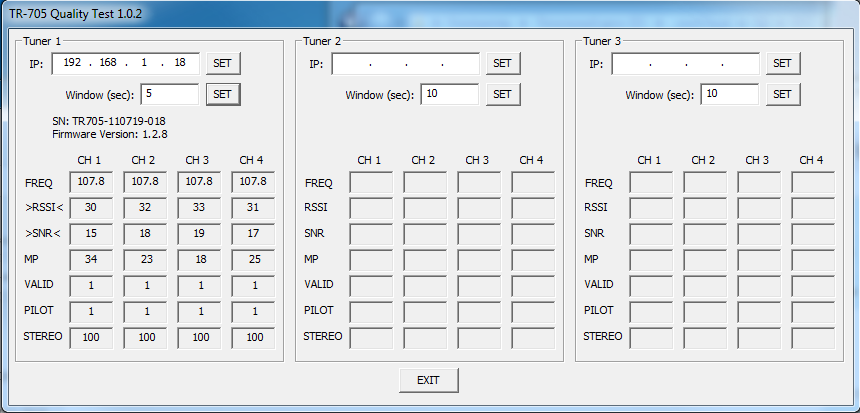The width and height of the screenshot is (860, 413).
Task: Click Tuner 1 CH 1 MP value 34
Action: [91, 259]
